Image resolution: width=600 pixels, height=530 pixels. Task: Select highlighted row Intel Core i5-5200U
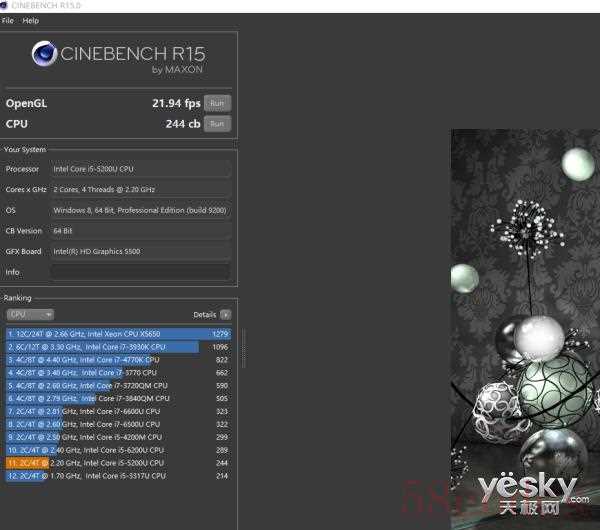point(118,463)
